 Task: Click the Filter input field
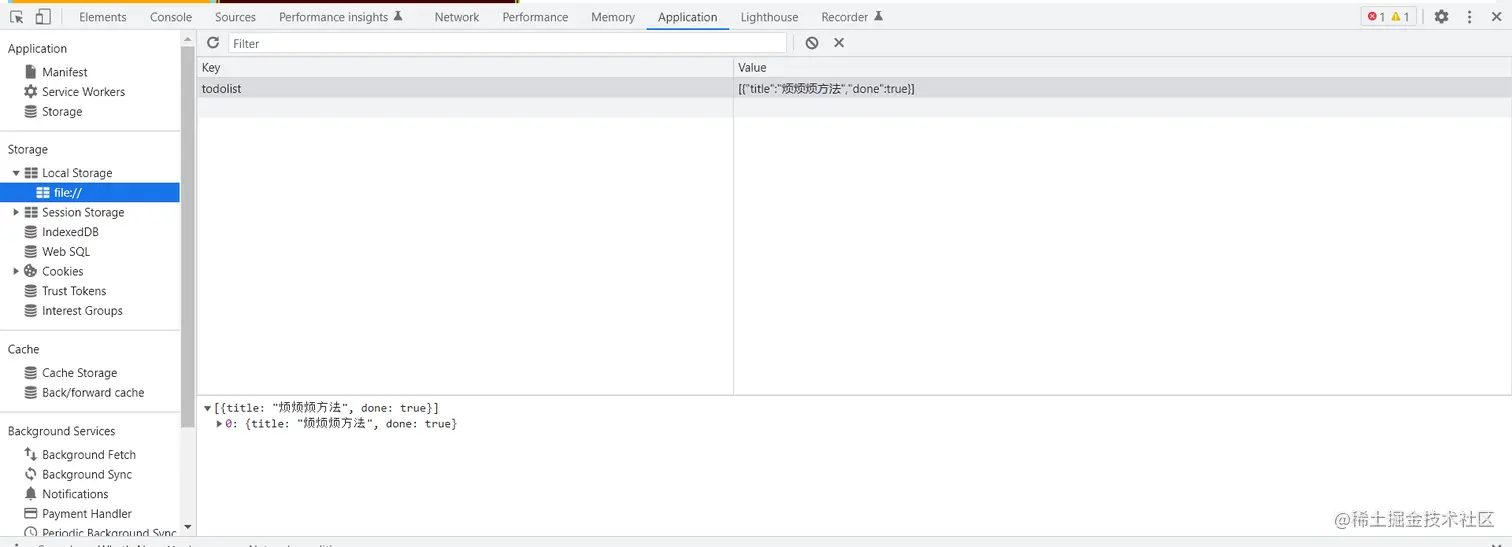(x=507, y=43)
